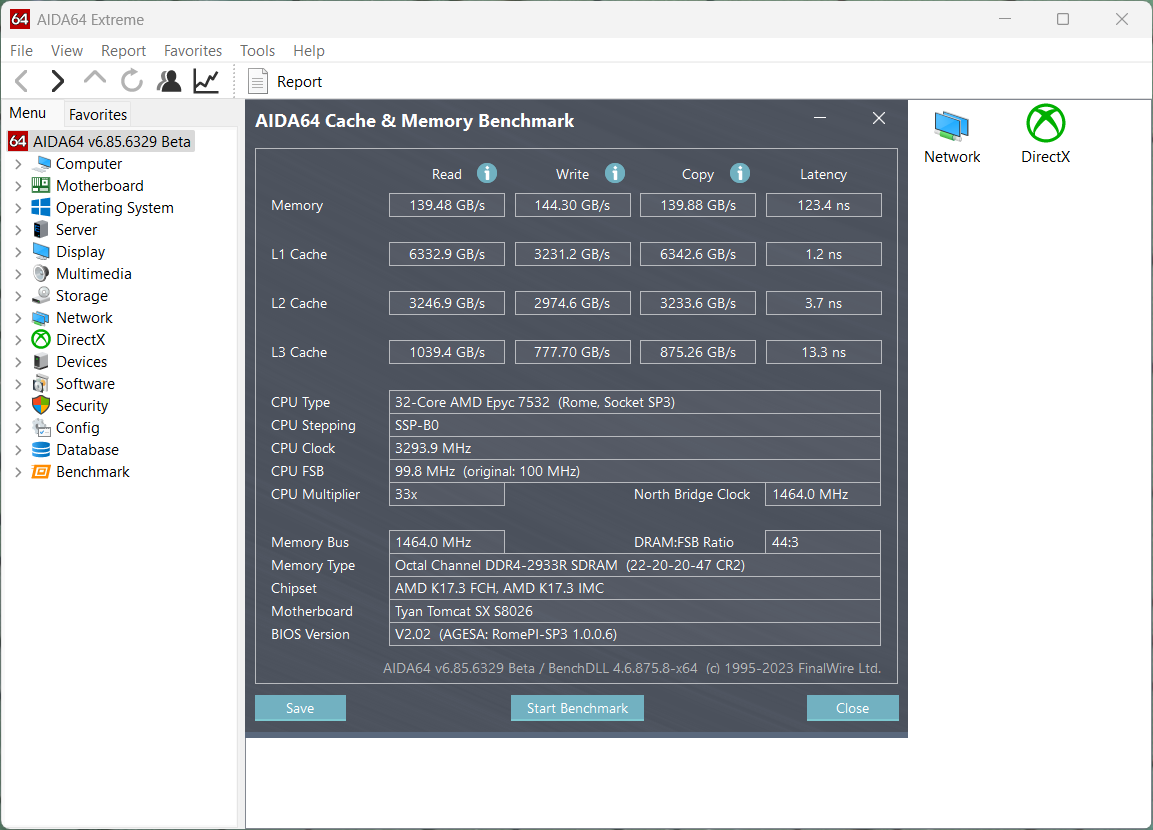1153x830 pixels.
Task: Click the Memory Type field Octal Channel DDR4-2933R
Action: coord(635,565)
